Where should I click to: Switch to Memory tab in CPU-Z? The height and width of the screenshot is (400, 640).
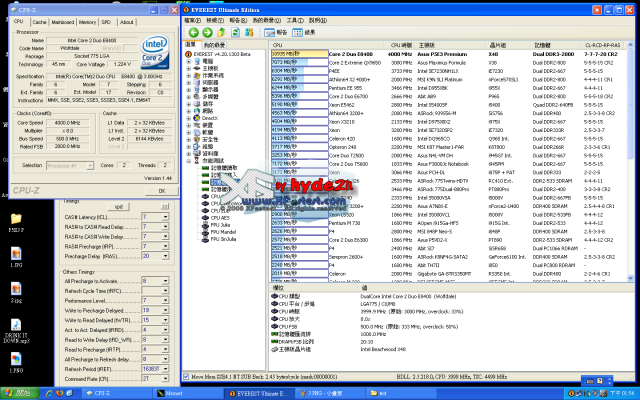(87, 22)
